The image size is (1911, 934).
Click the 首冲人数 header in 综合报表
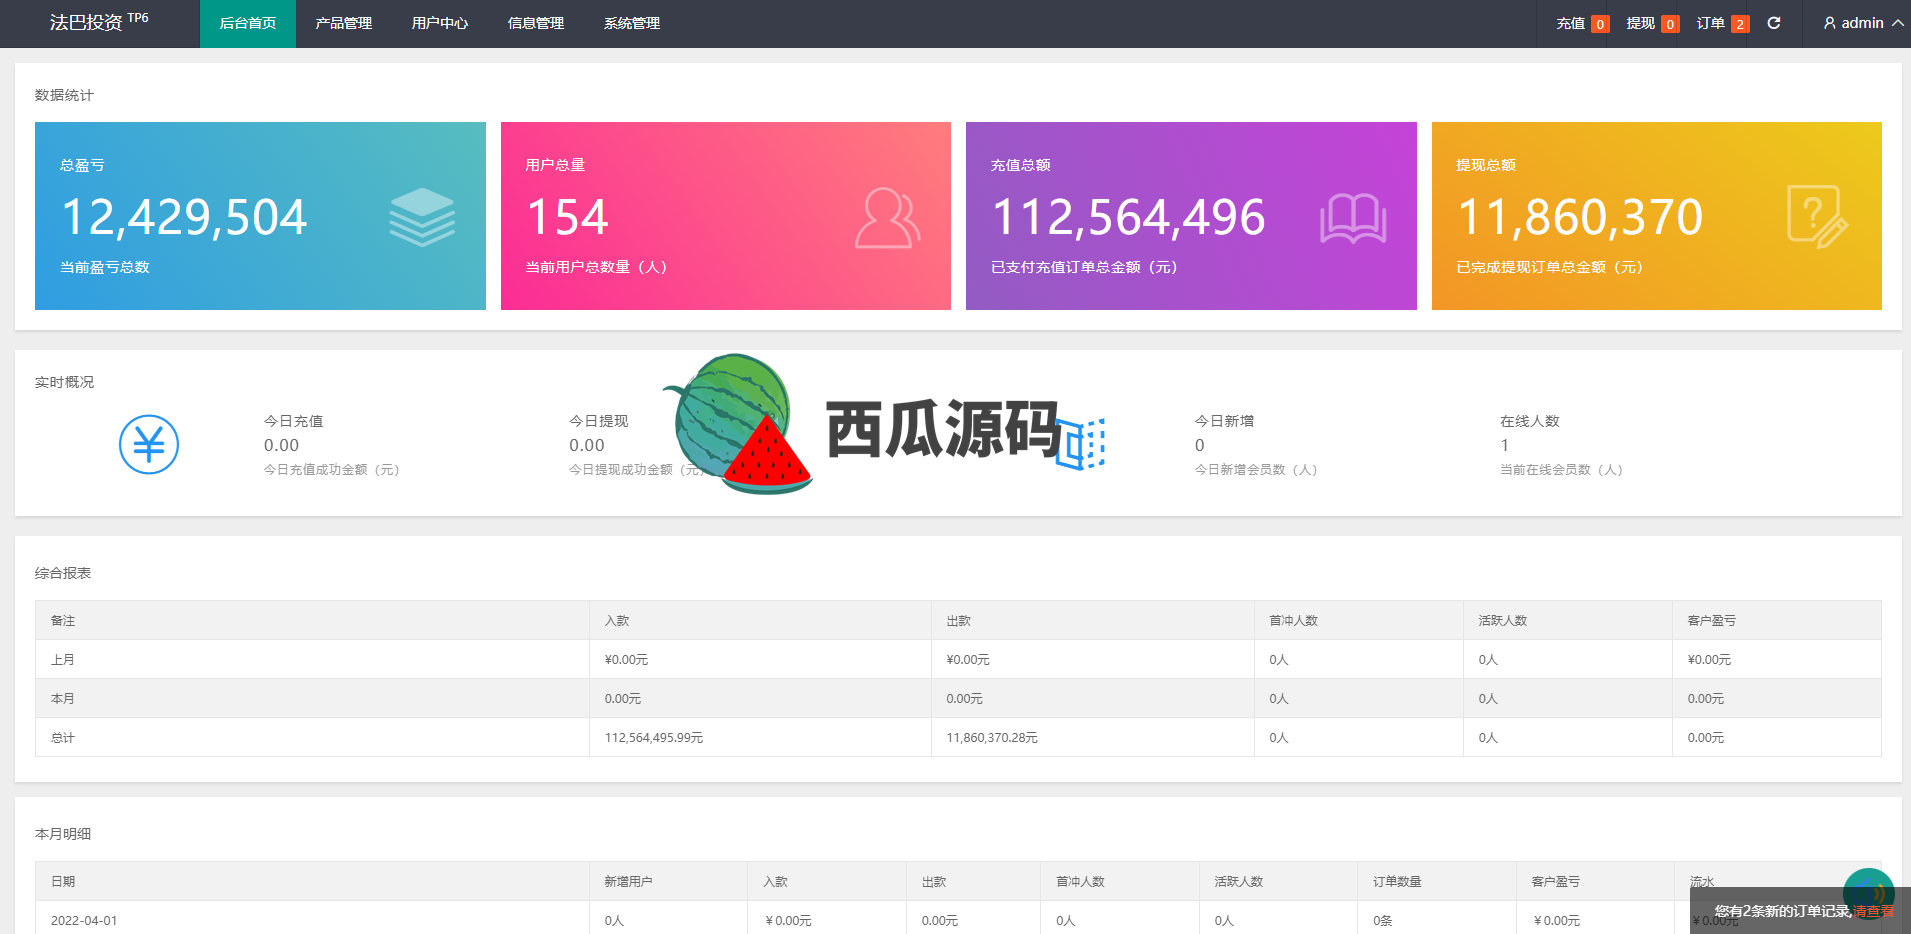(1294, 620)
